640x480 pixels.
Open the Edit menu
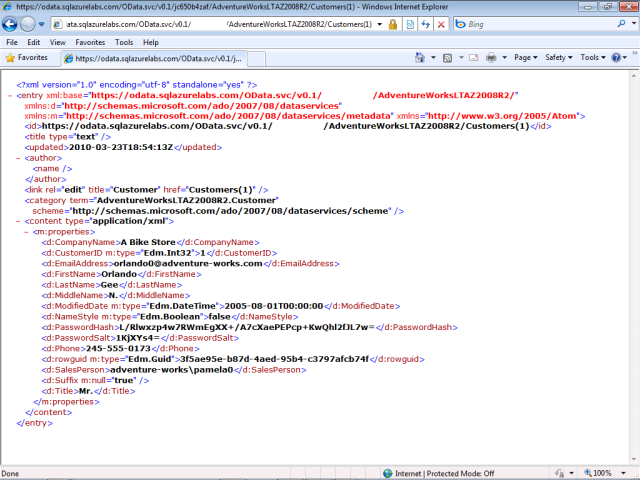33,42
